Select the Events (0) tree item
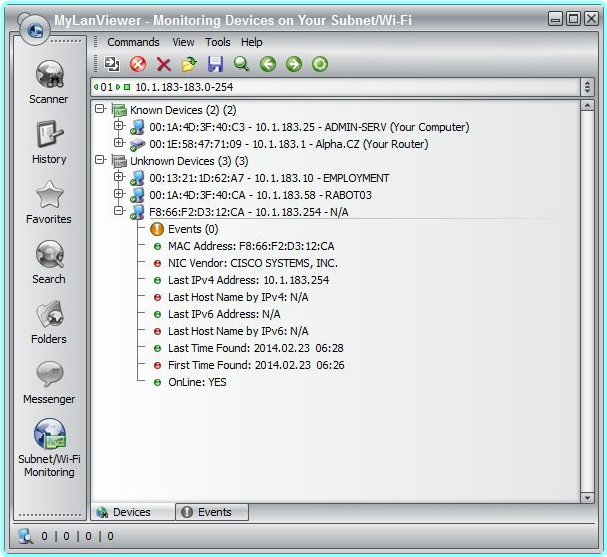Image resolution: width=607 pixels, height=557 pixels. click(193, 230)
